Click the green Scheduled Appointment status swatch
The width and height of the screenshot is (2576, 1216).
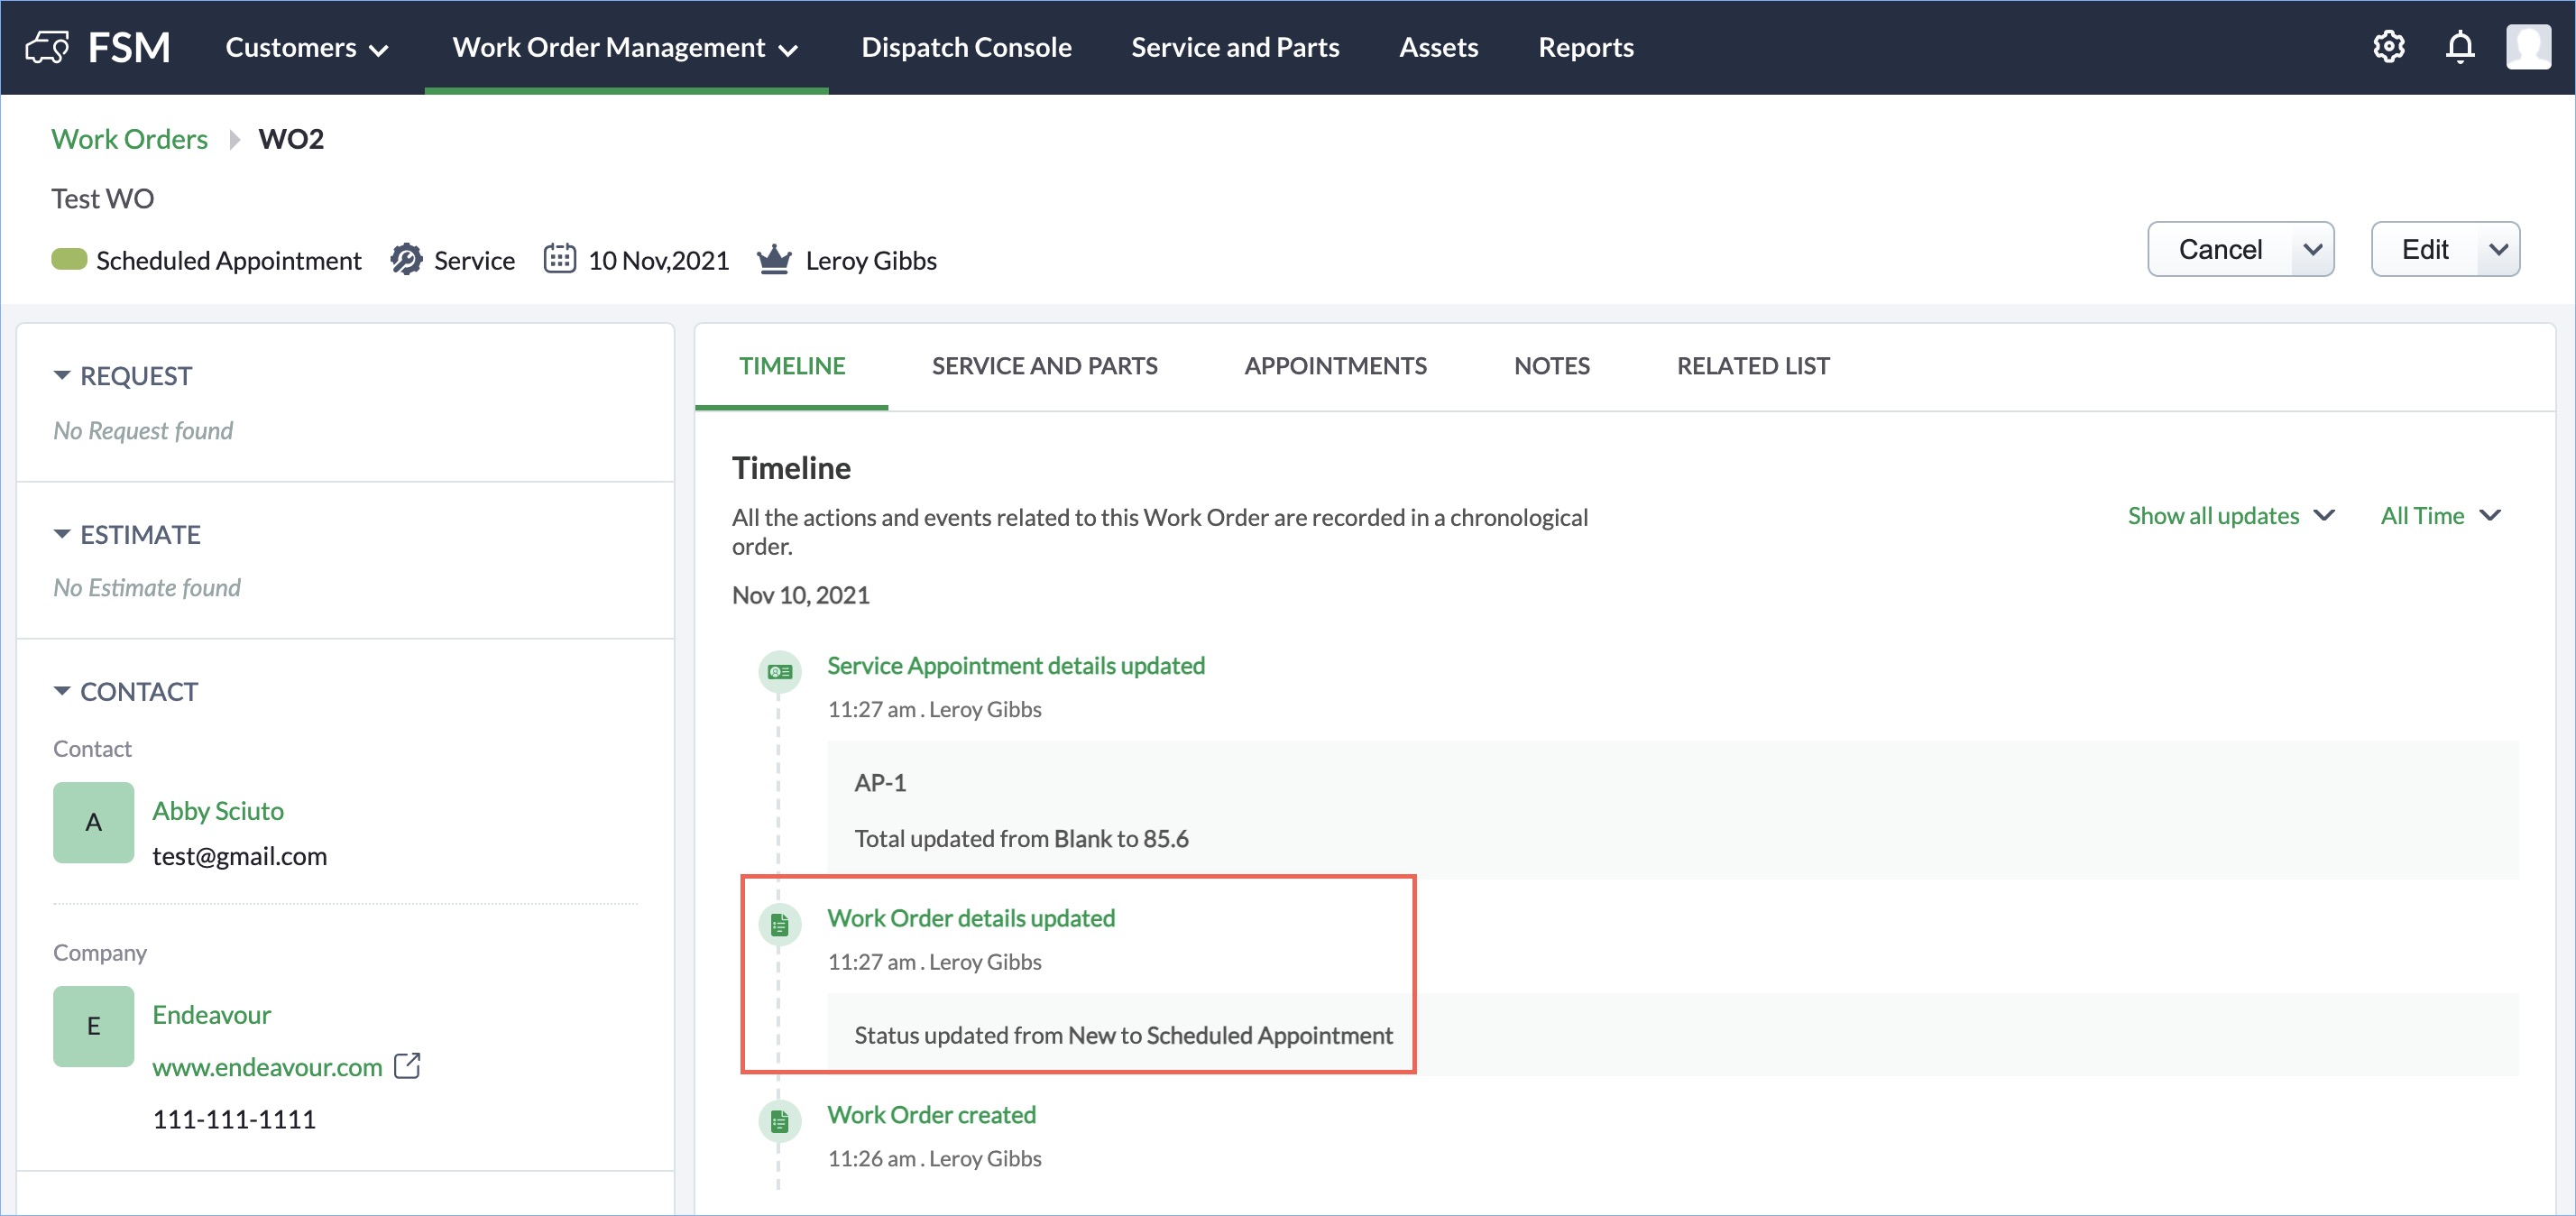pyautogui.click(x=69, y=260)
